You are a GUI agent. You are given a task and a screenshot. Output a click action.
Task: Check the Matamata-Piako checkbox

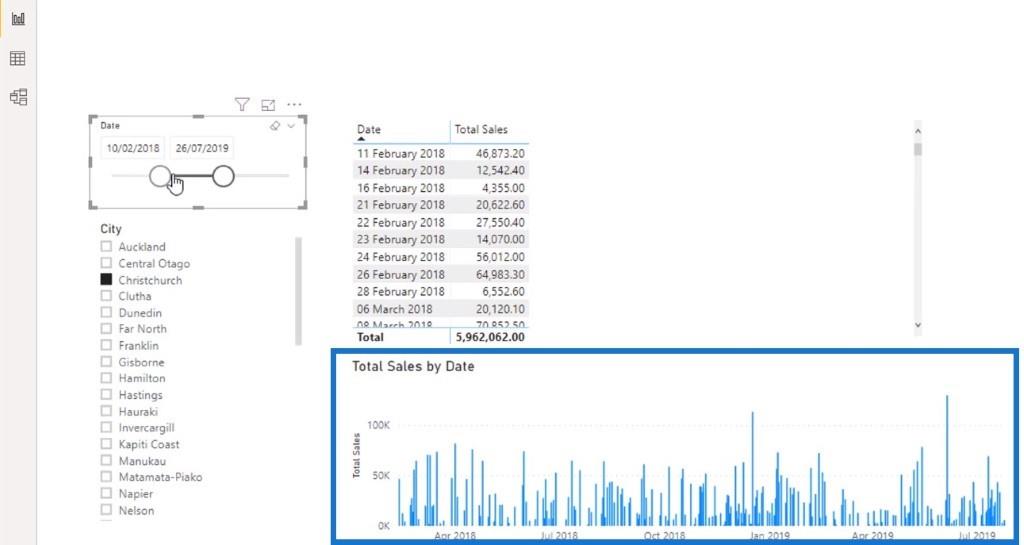(106, 476)
